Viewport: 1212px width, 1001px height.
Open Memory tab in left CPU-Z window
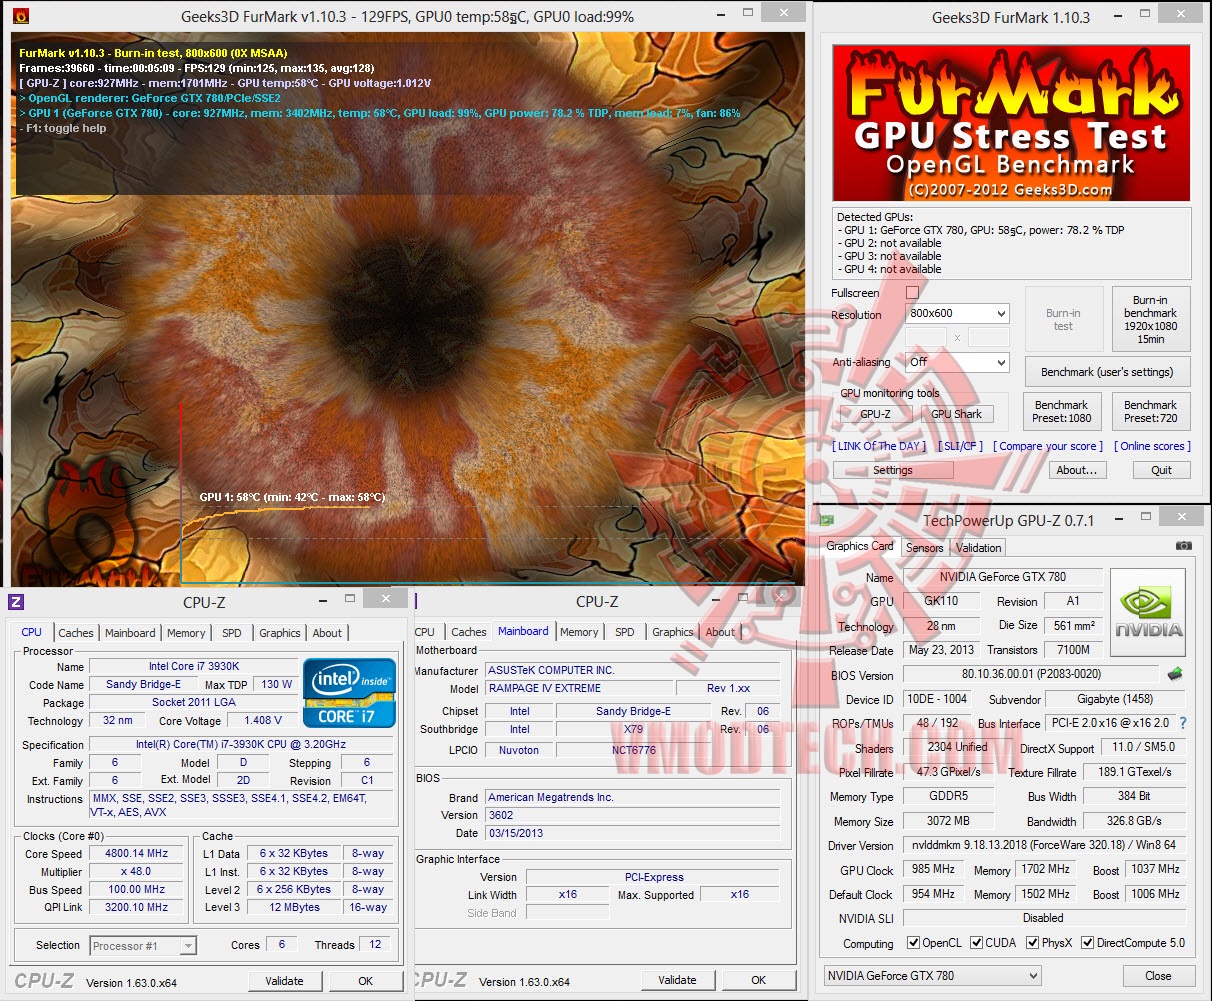[x=186, y=633]
